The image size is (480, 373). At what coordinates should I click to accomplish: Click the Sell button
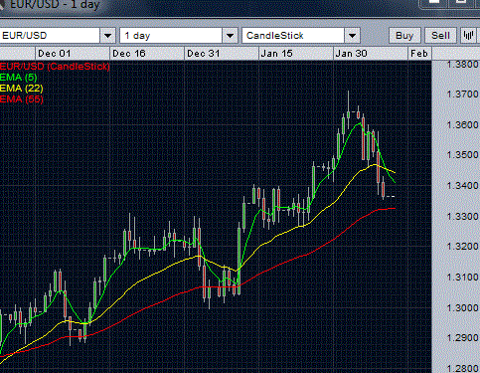(440, 35)
